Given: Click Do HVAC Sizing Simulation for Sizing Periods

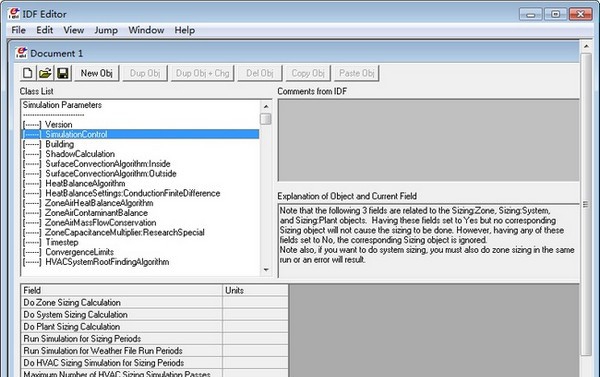Looking at the screenshot, I should [122, 363].
